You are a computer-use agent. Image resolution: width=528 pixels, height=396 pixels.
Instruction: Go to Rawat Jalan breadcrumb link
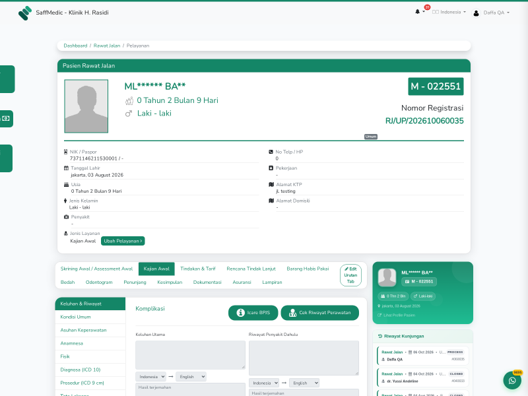click(x=107, y=46)
